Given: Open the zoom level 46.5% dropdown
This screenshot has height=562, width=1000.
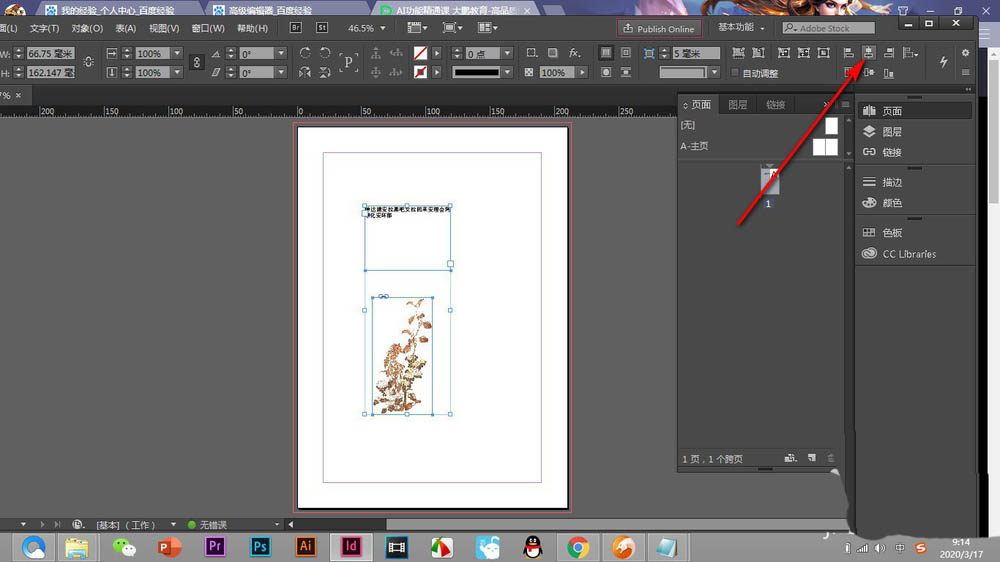Looking at the screenshot, I should 383,28.
